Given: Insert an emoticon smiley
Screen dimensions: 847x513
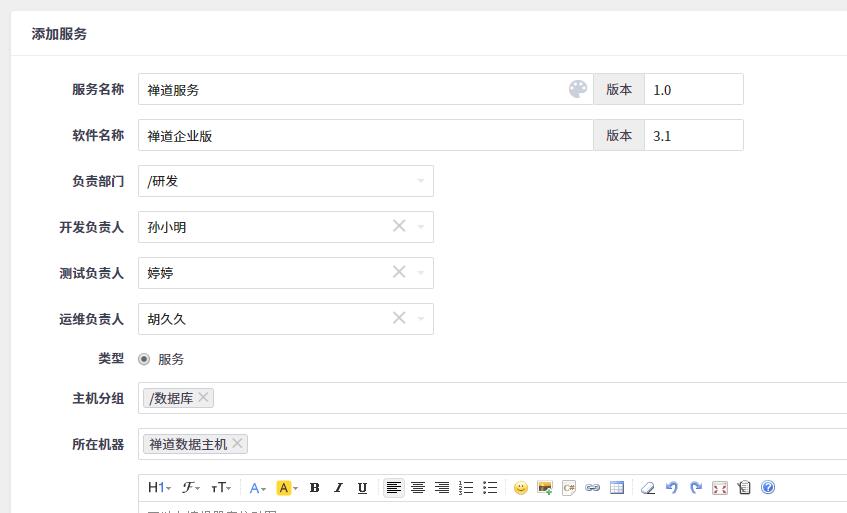Looking at the screenshot, I should [x=521, y=488].
